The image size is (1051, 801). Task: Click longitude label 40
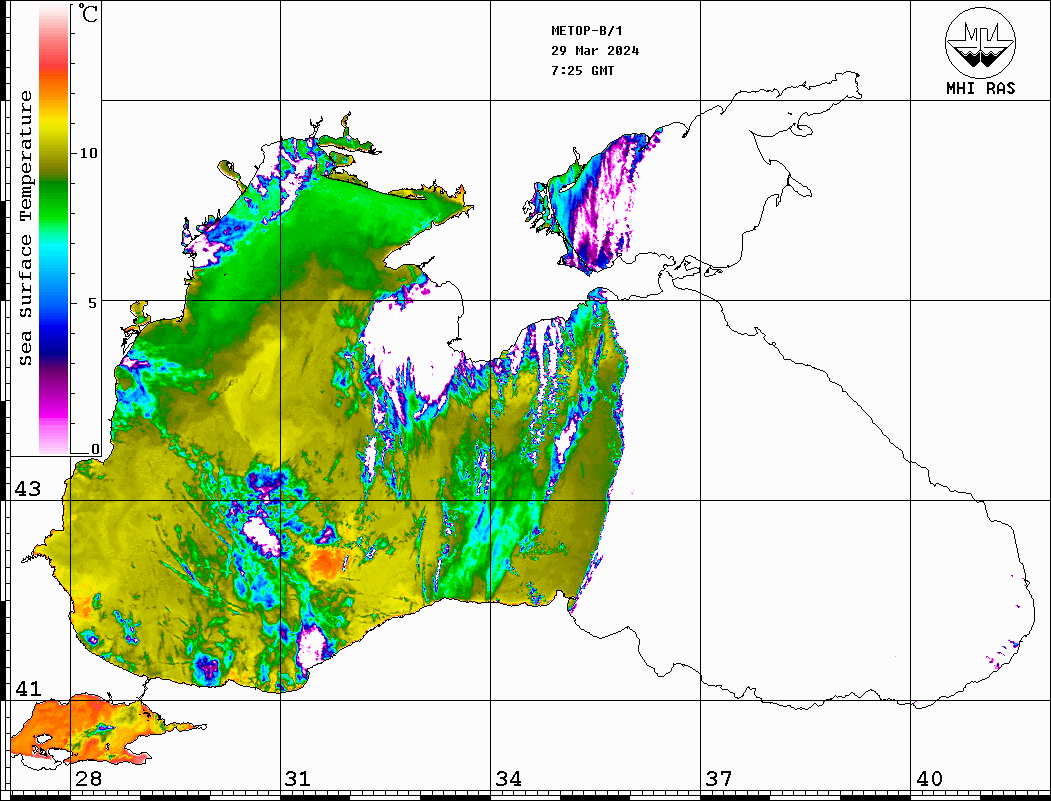929,779
